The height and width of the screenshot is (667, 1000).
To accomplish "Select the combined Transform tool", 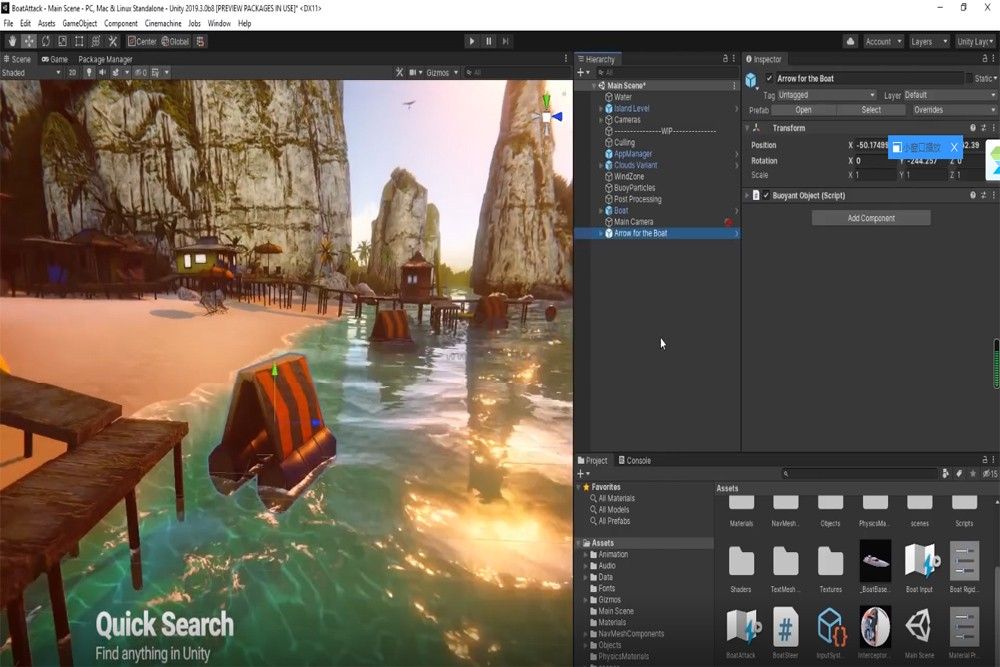I will [x=96, y=41].
